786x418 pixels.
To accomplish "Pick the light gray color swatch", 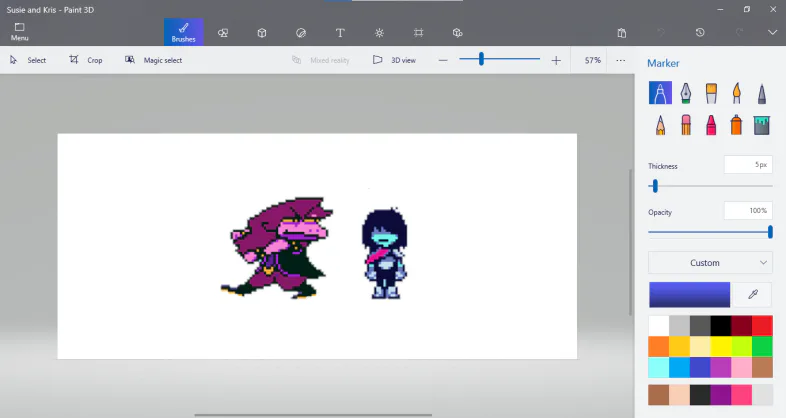I will click(679, 326).
